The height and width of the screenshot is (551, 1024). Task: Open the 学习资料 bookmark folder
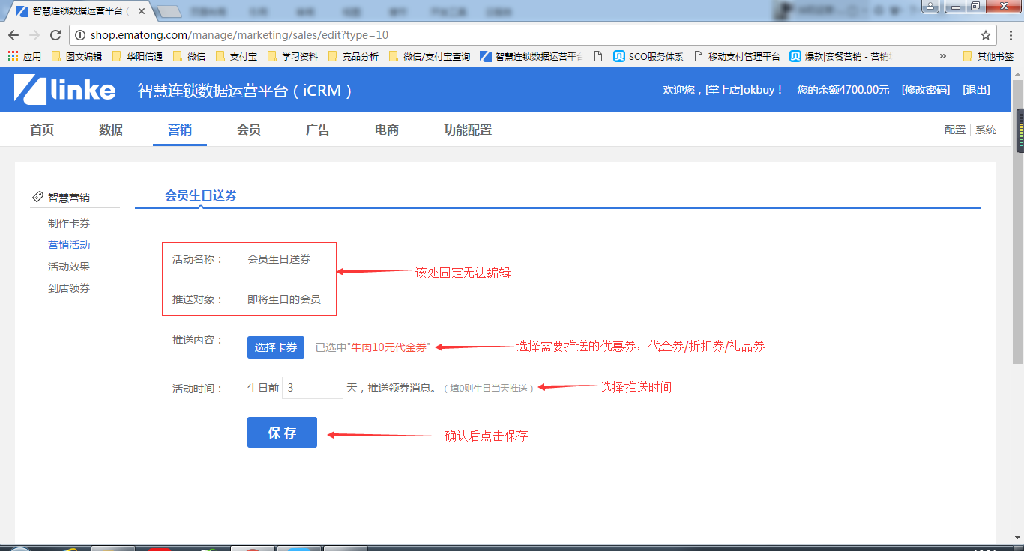[x=293, y=57]
